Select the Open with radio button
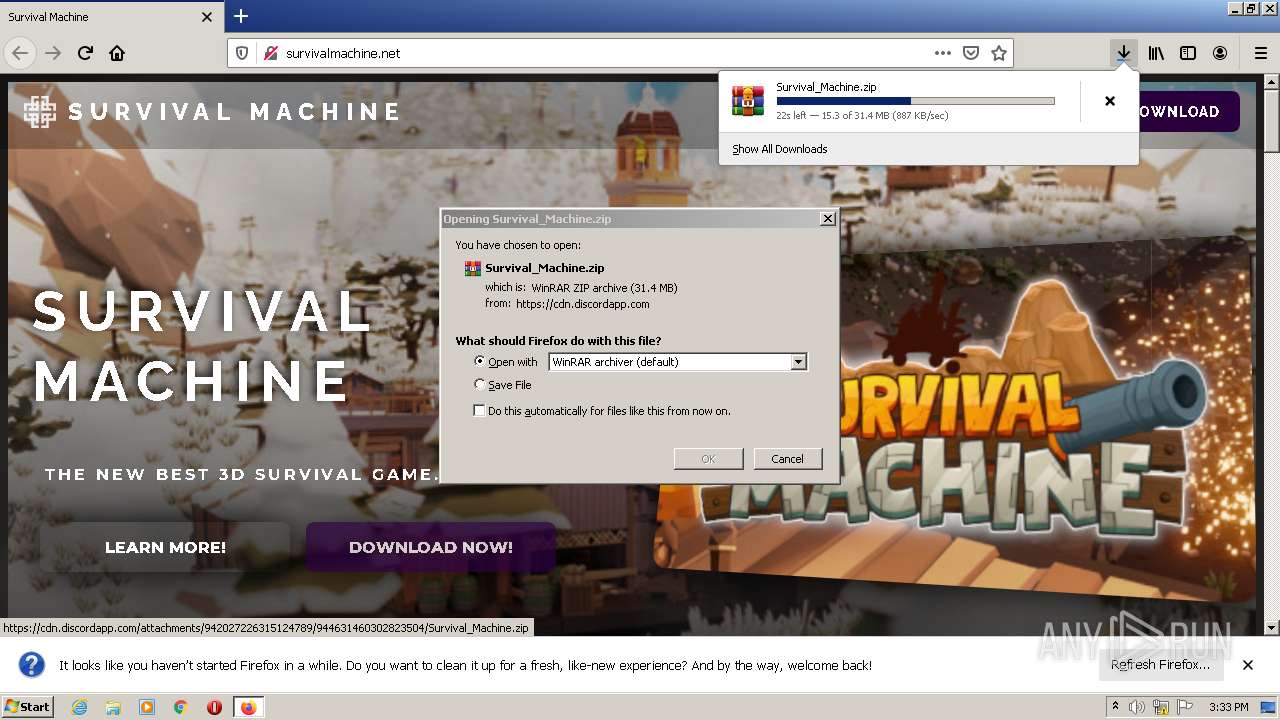The width and height of the screenshot is (1280, 720). coord(480,361)
